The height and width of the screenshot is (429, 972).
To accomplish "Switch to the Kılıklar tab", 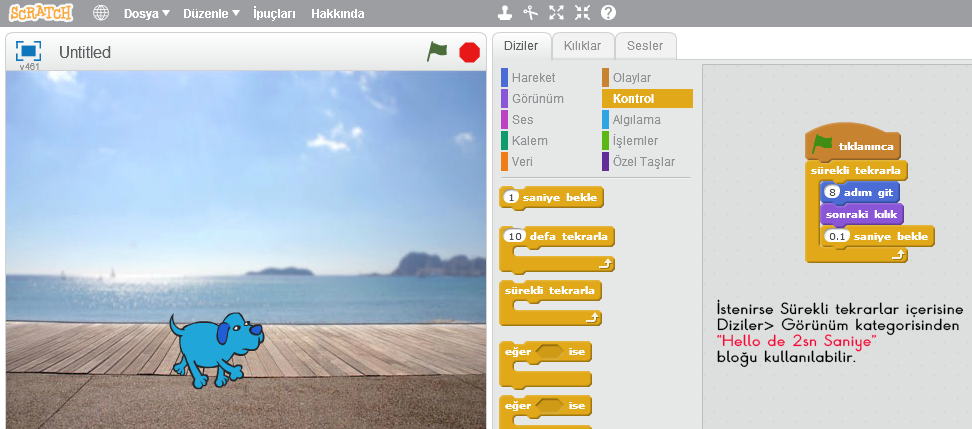I will [583, 46].
